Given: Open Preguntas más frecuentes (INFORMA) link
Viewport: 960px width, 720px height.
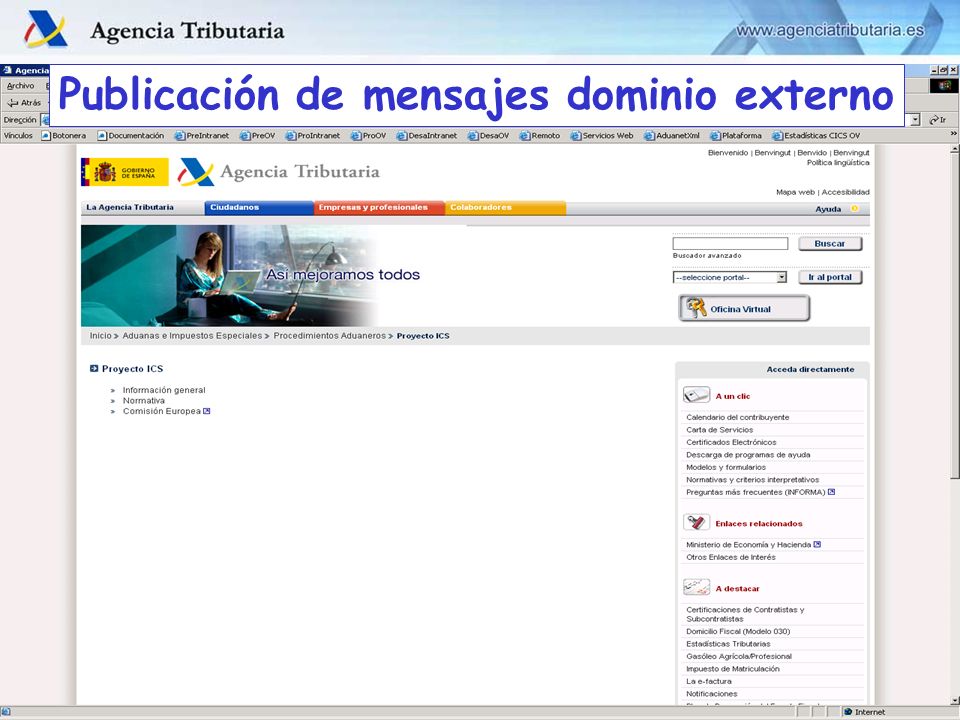Looking at the screenshot, I should (x=756, y=492).
